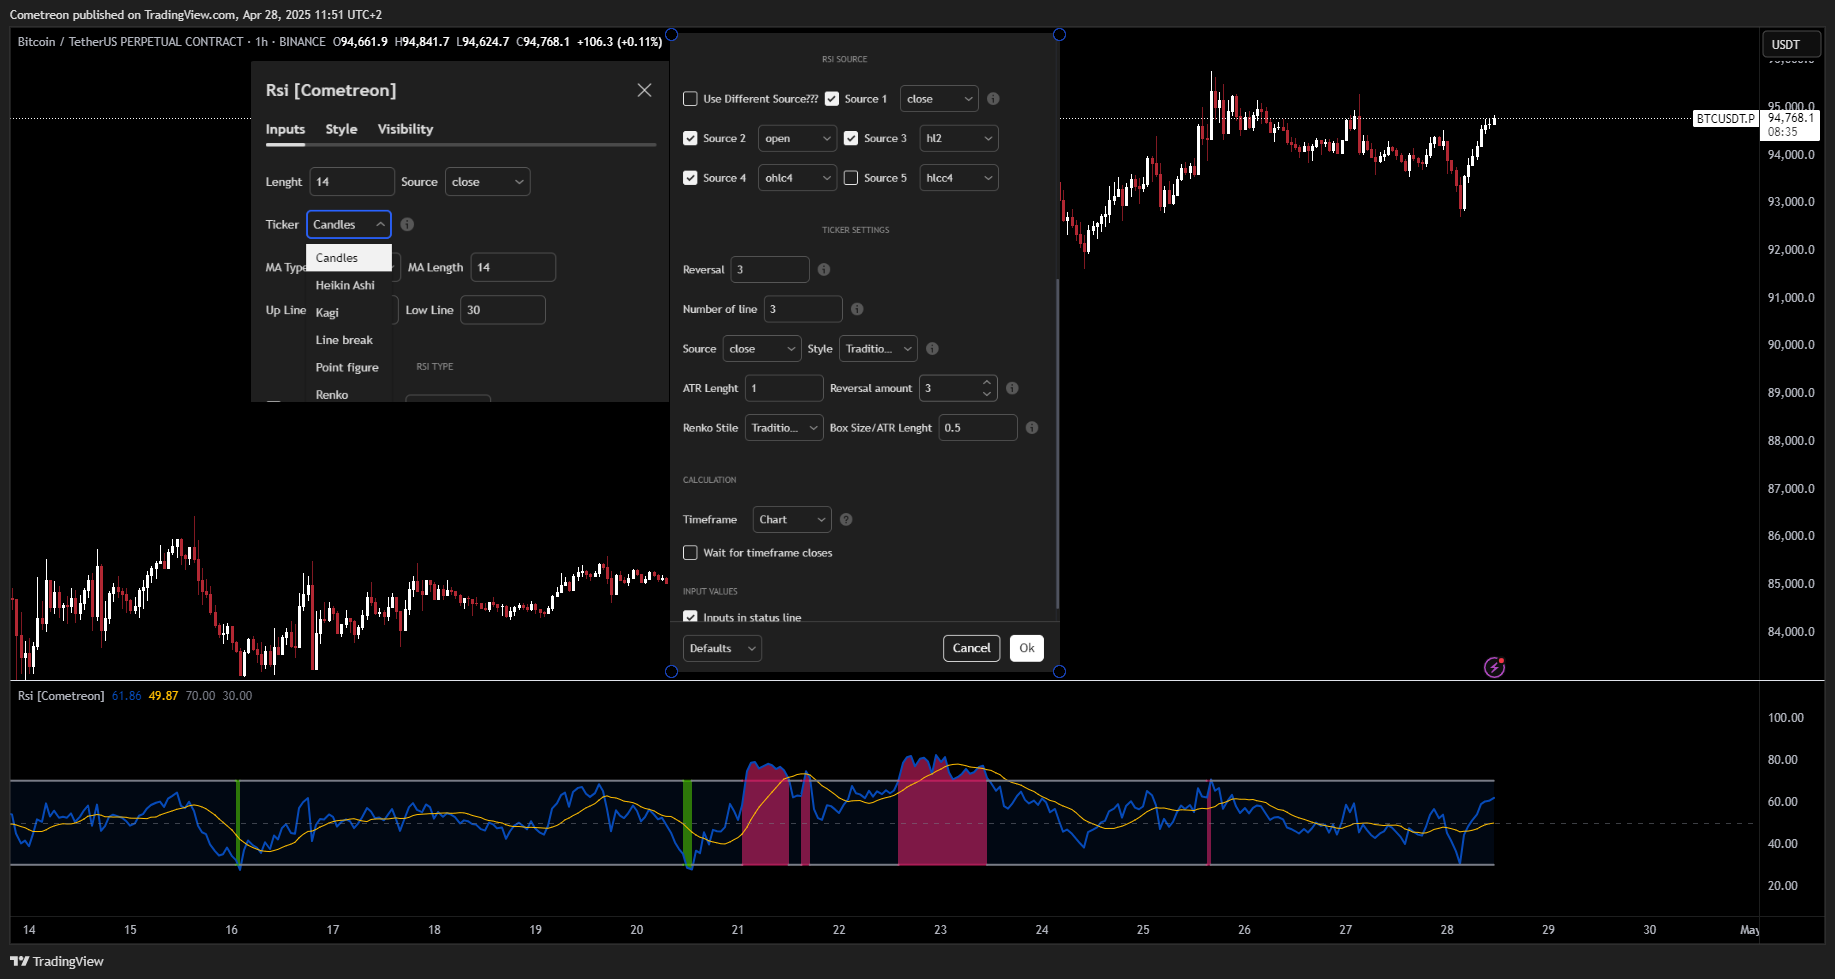Increase Reversal amount with up stepper arrow
The height and width of the screenshot is (979, 1835).
987,382
